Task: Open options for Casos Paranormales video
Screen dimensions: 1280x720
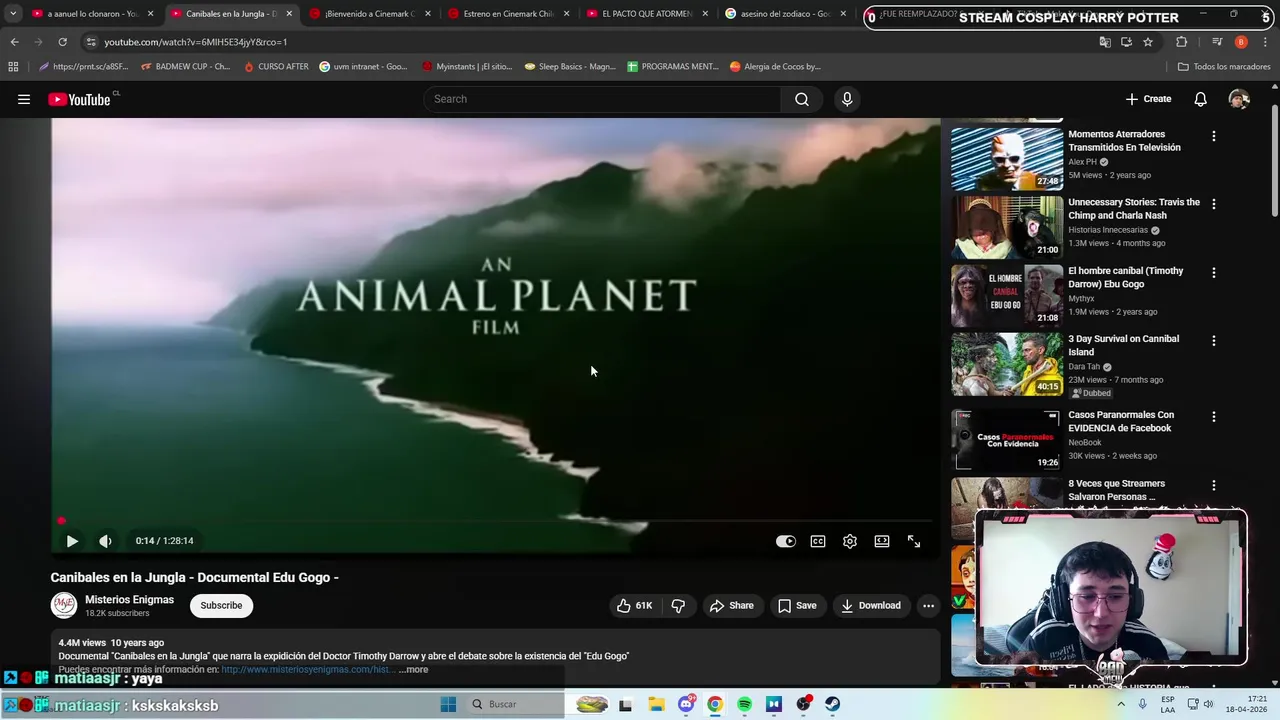Action: pos(1214,416)
